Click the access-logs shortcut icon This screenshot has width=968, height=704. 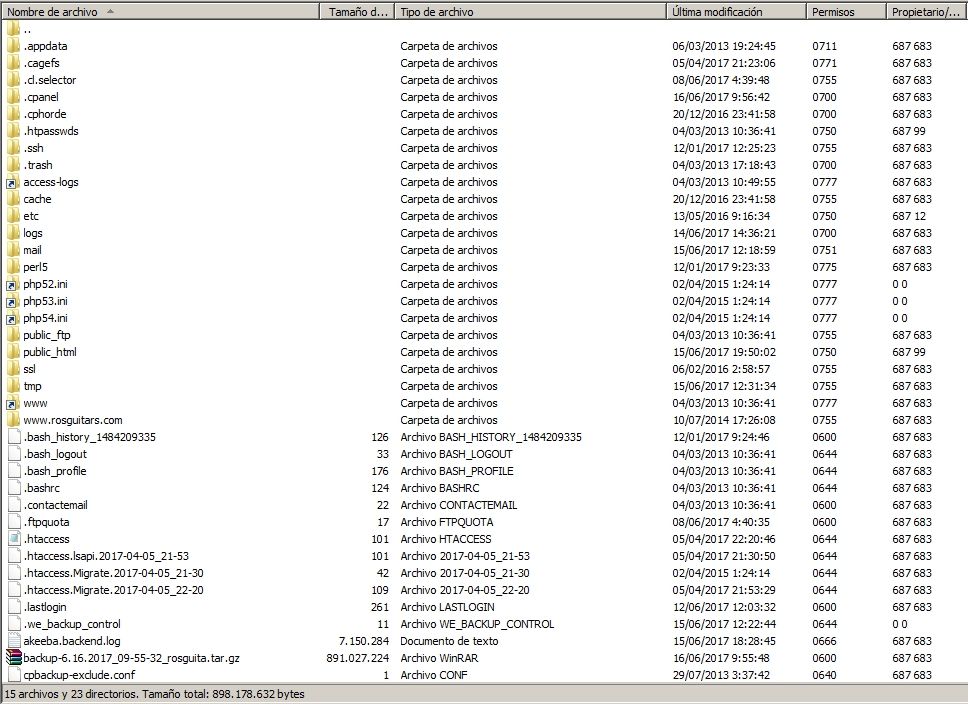[13, 182]
